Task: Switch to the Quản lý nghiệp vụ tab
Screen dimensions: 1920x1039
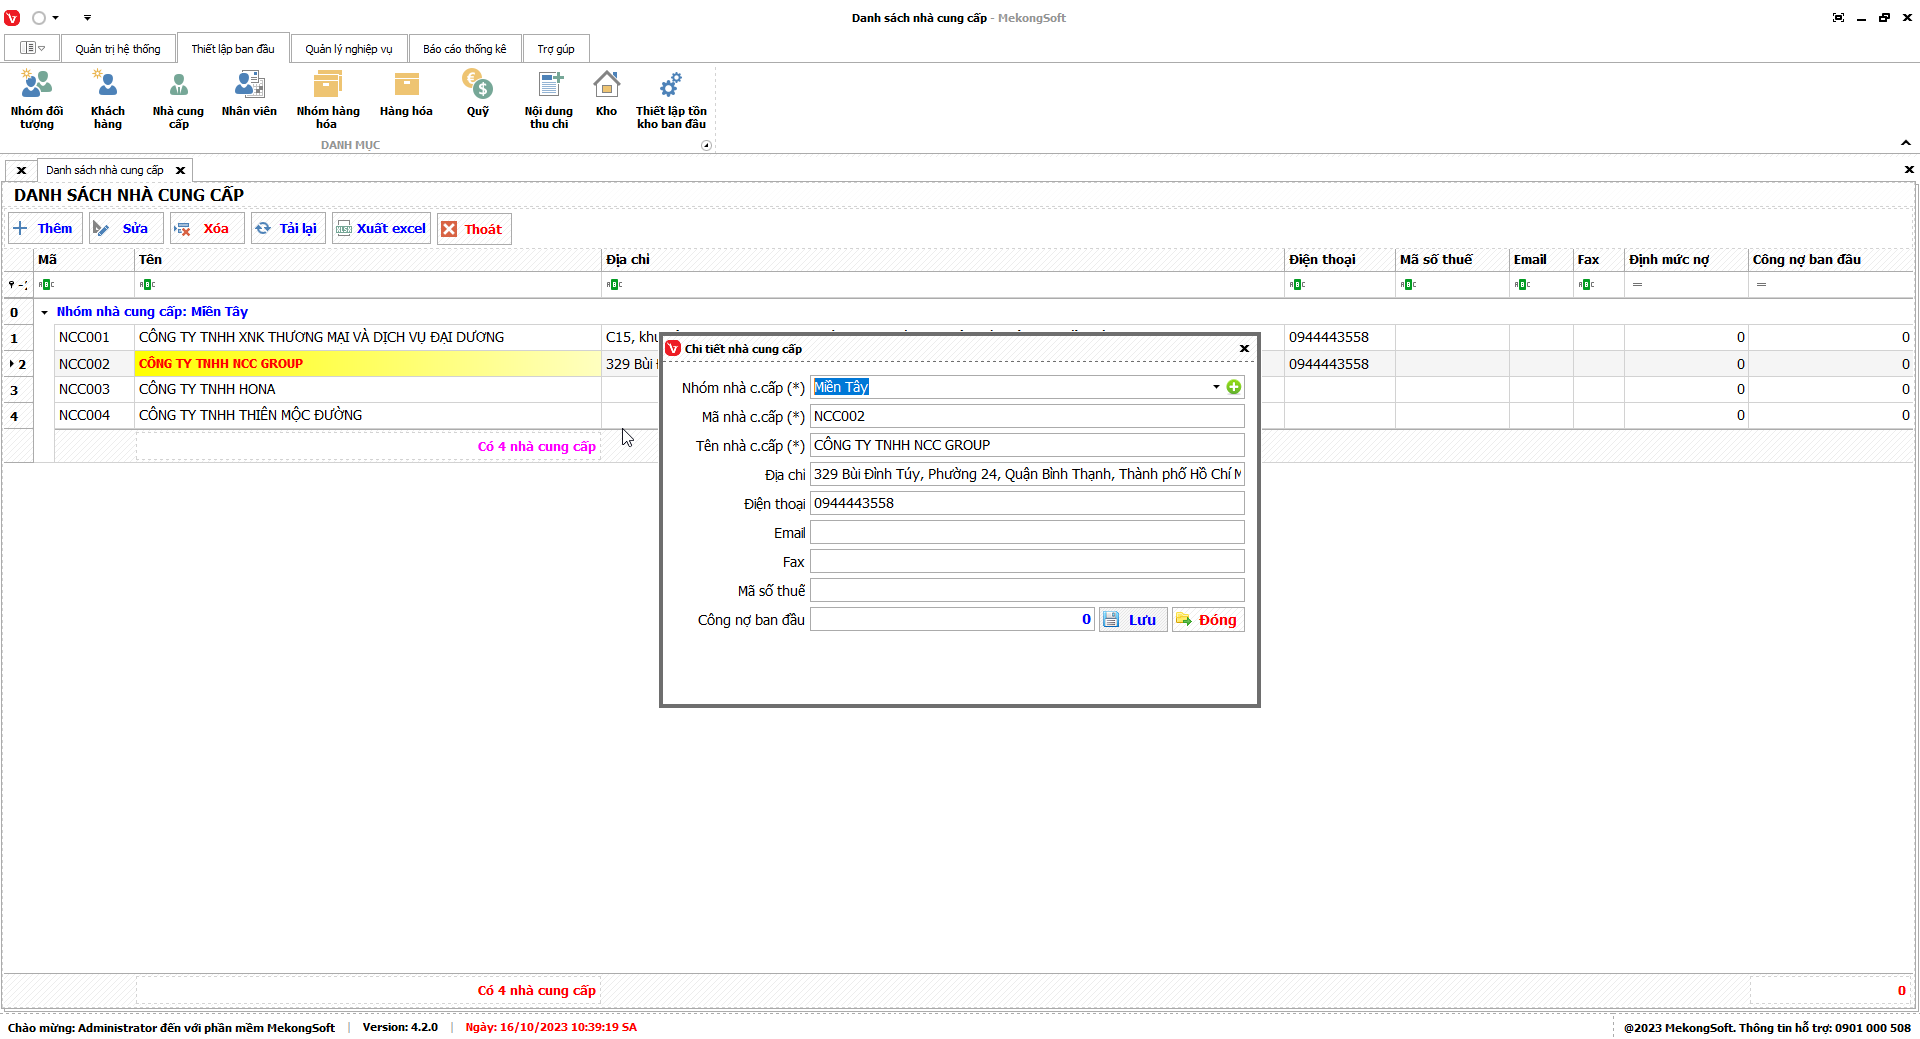Action: point(348,49)
